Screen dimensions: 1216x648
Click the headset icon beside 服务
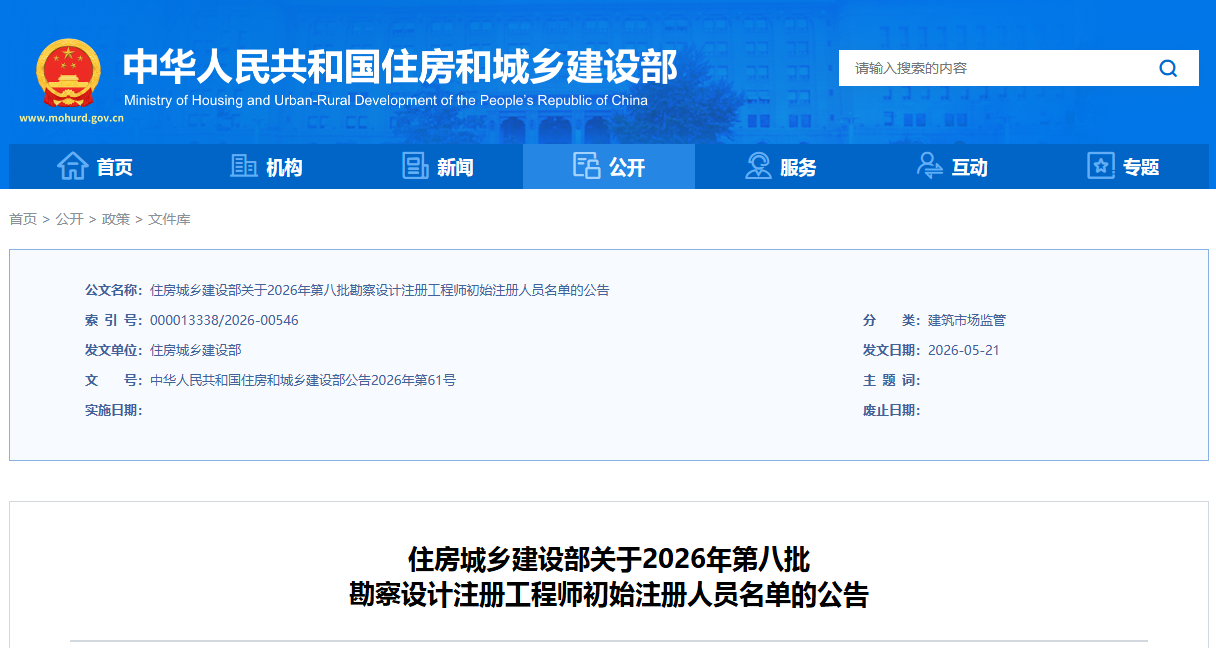tap(758, 166)
